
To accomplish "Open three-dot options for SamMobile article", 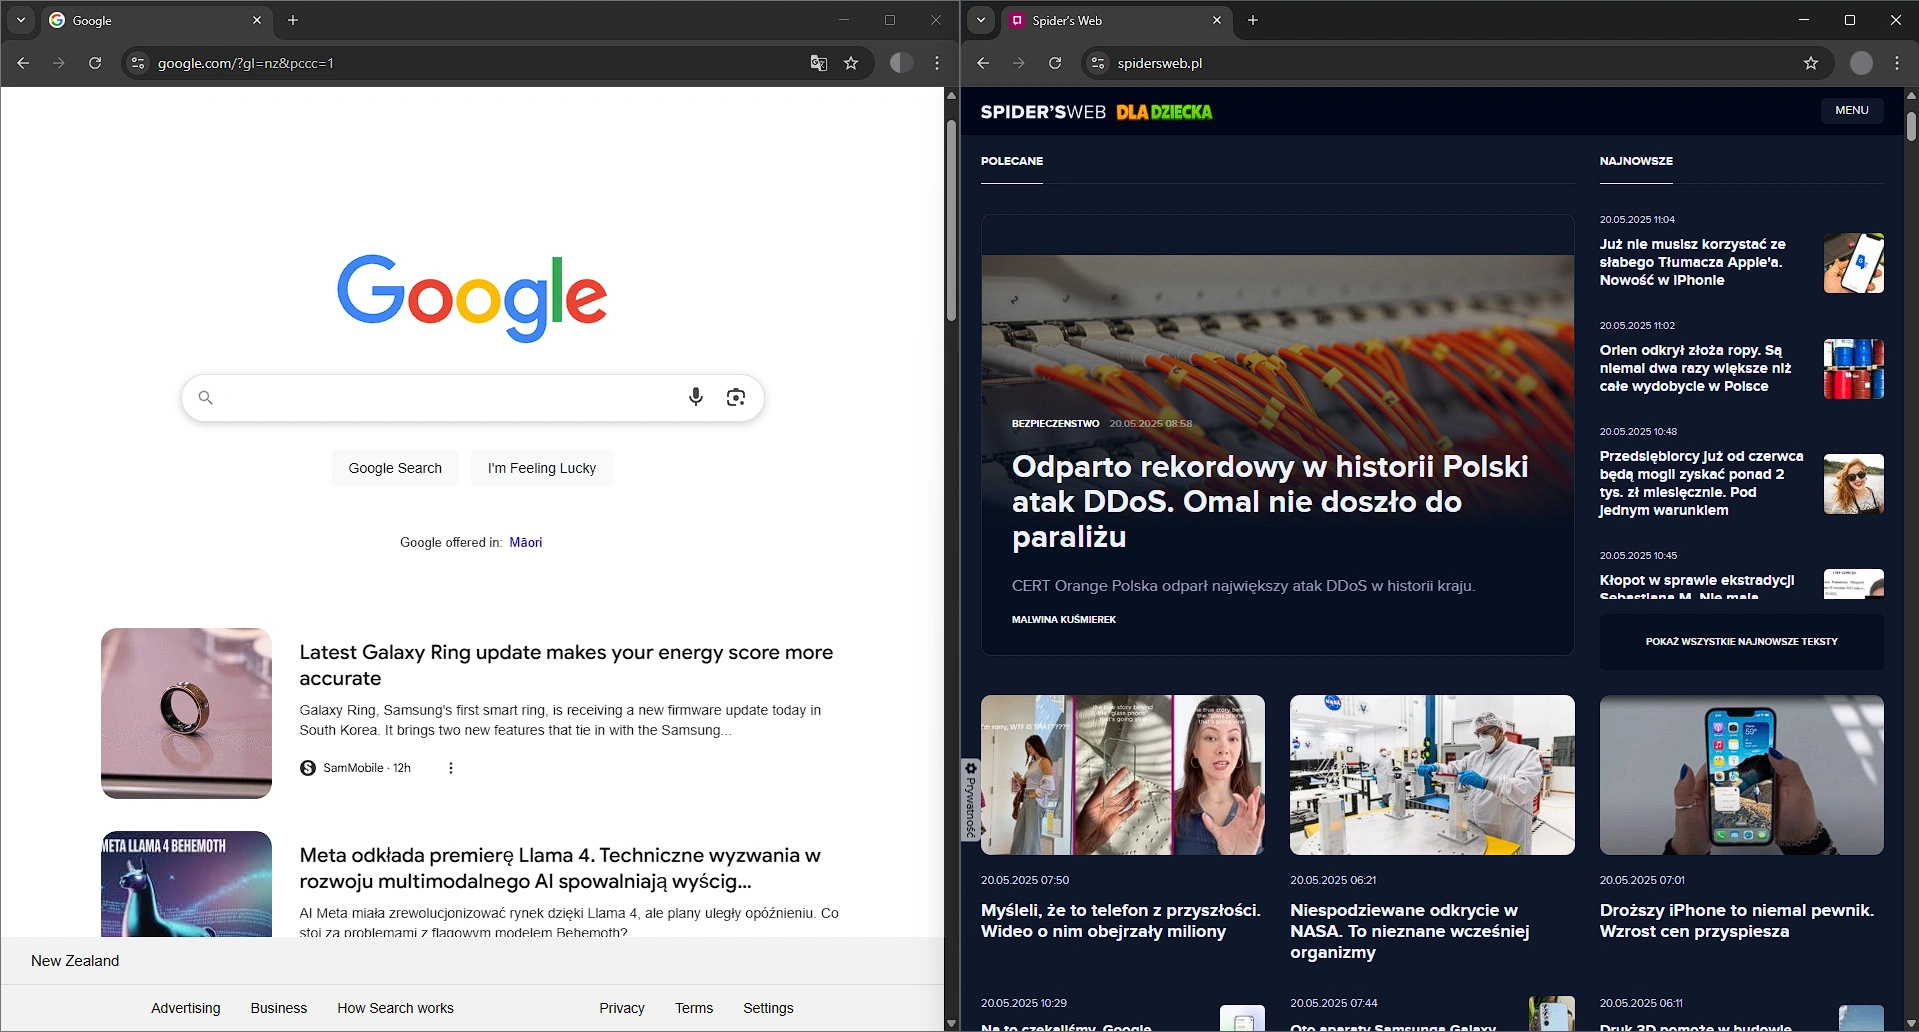I will tap(451, 768).
